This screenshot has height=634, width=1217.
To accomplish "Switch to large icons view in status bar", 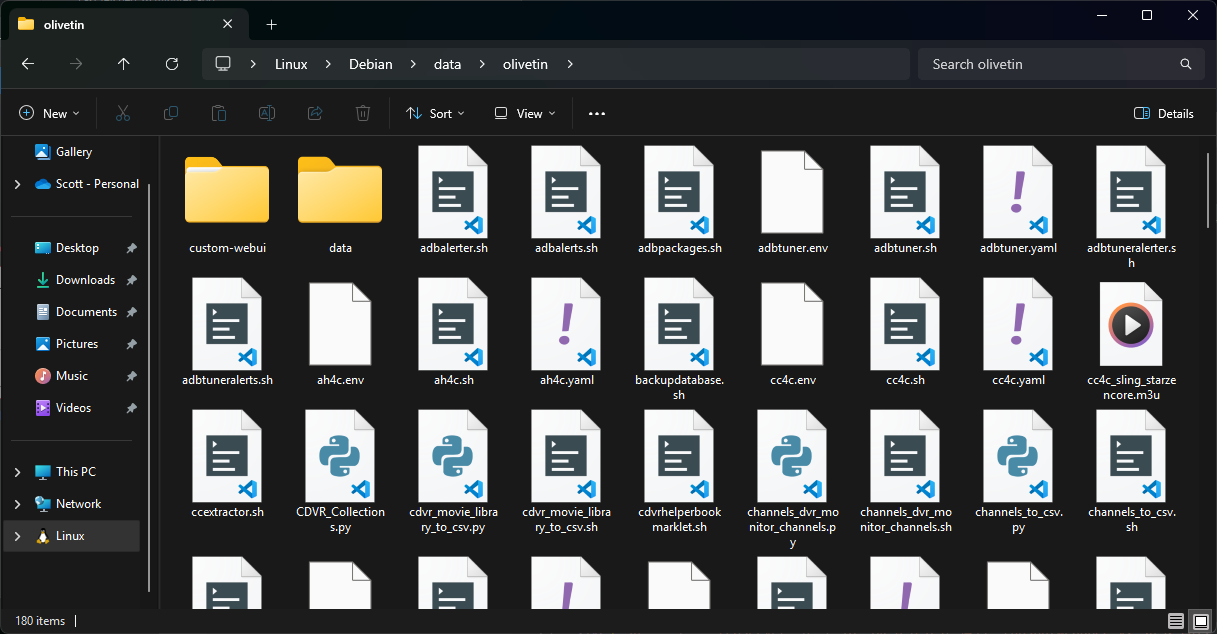I will [x=1198, y=621].
